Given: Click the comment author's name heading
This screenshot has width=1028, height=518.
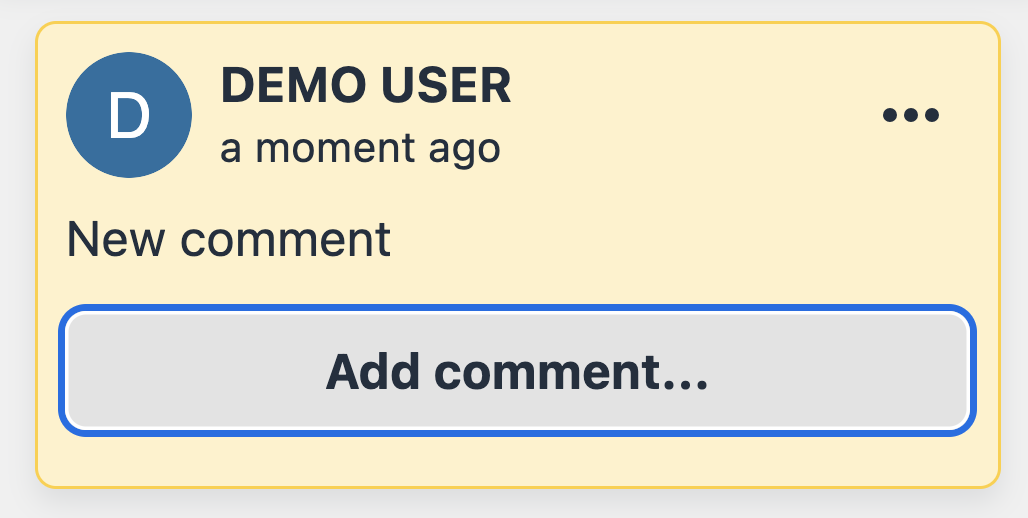Looking at the screenshot, I should tap(366, 86).
